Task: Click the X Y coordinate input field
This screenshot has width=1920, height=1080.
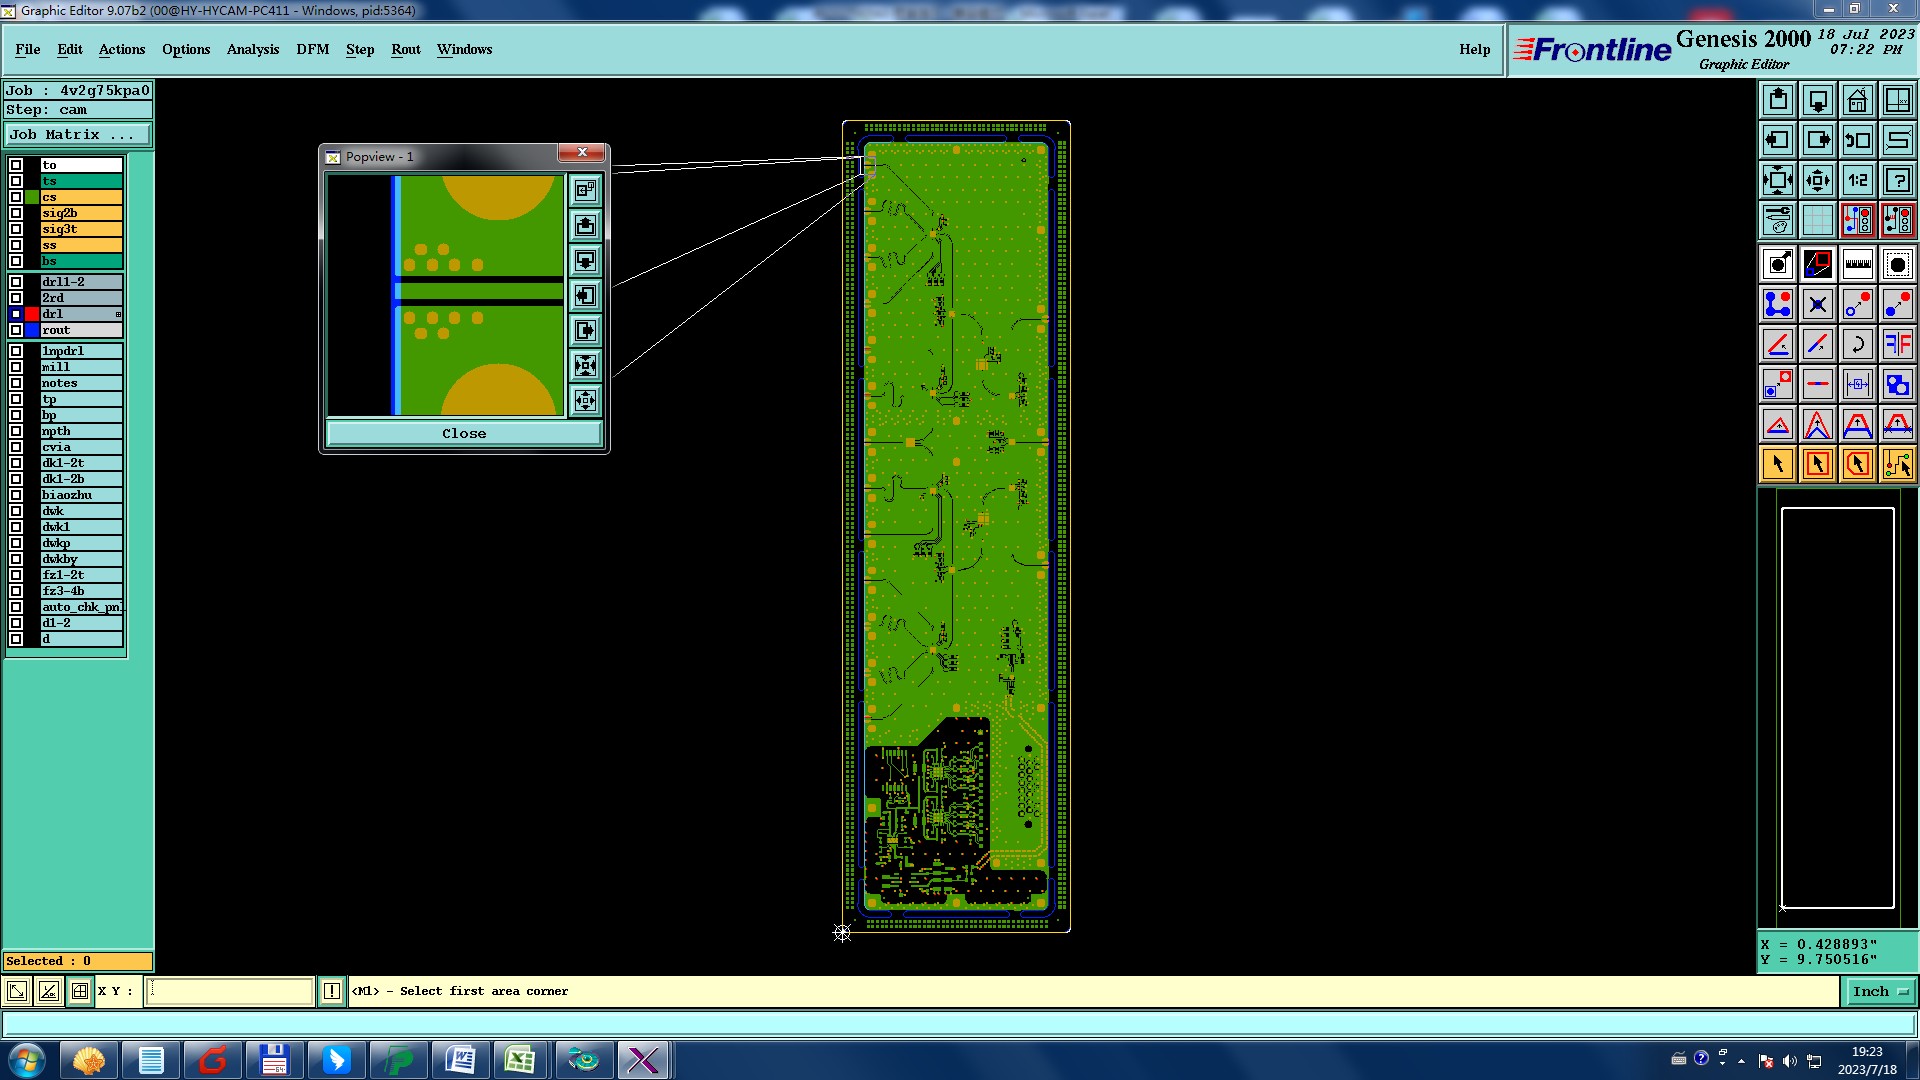Action: pyautogui.click(x=230, y=991)
